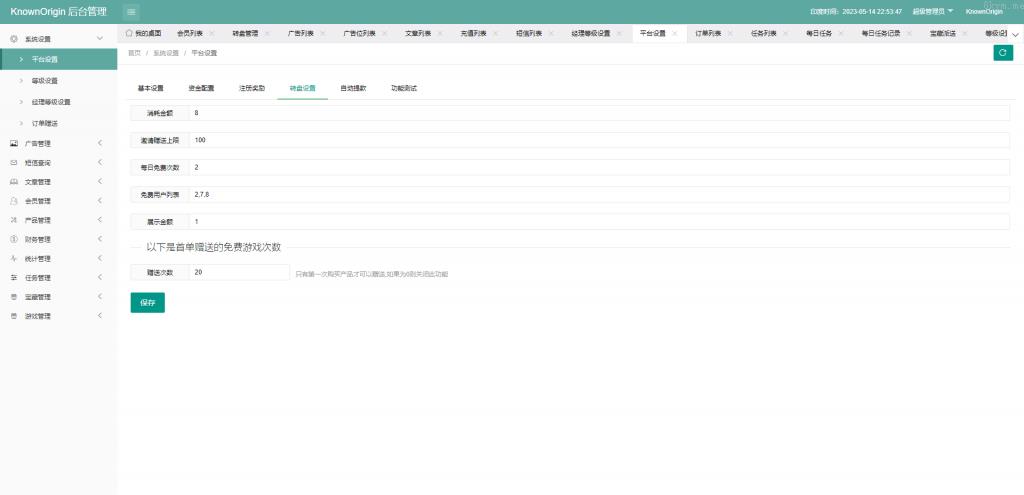Click the 赠送次数 input field
Screen dimensions: 1024x495
click(239, 272)
